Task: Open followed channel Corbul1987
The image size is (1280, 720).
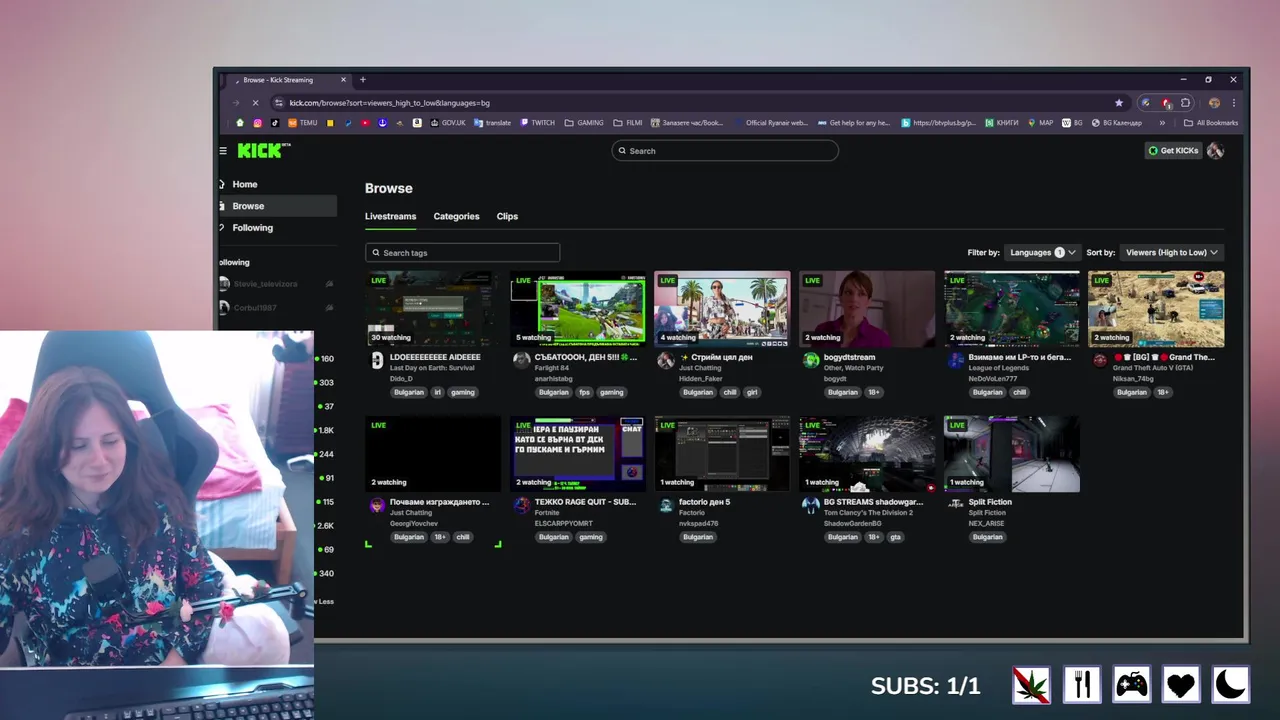Action: (x=276, y=308)
